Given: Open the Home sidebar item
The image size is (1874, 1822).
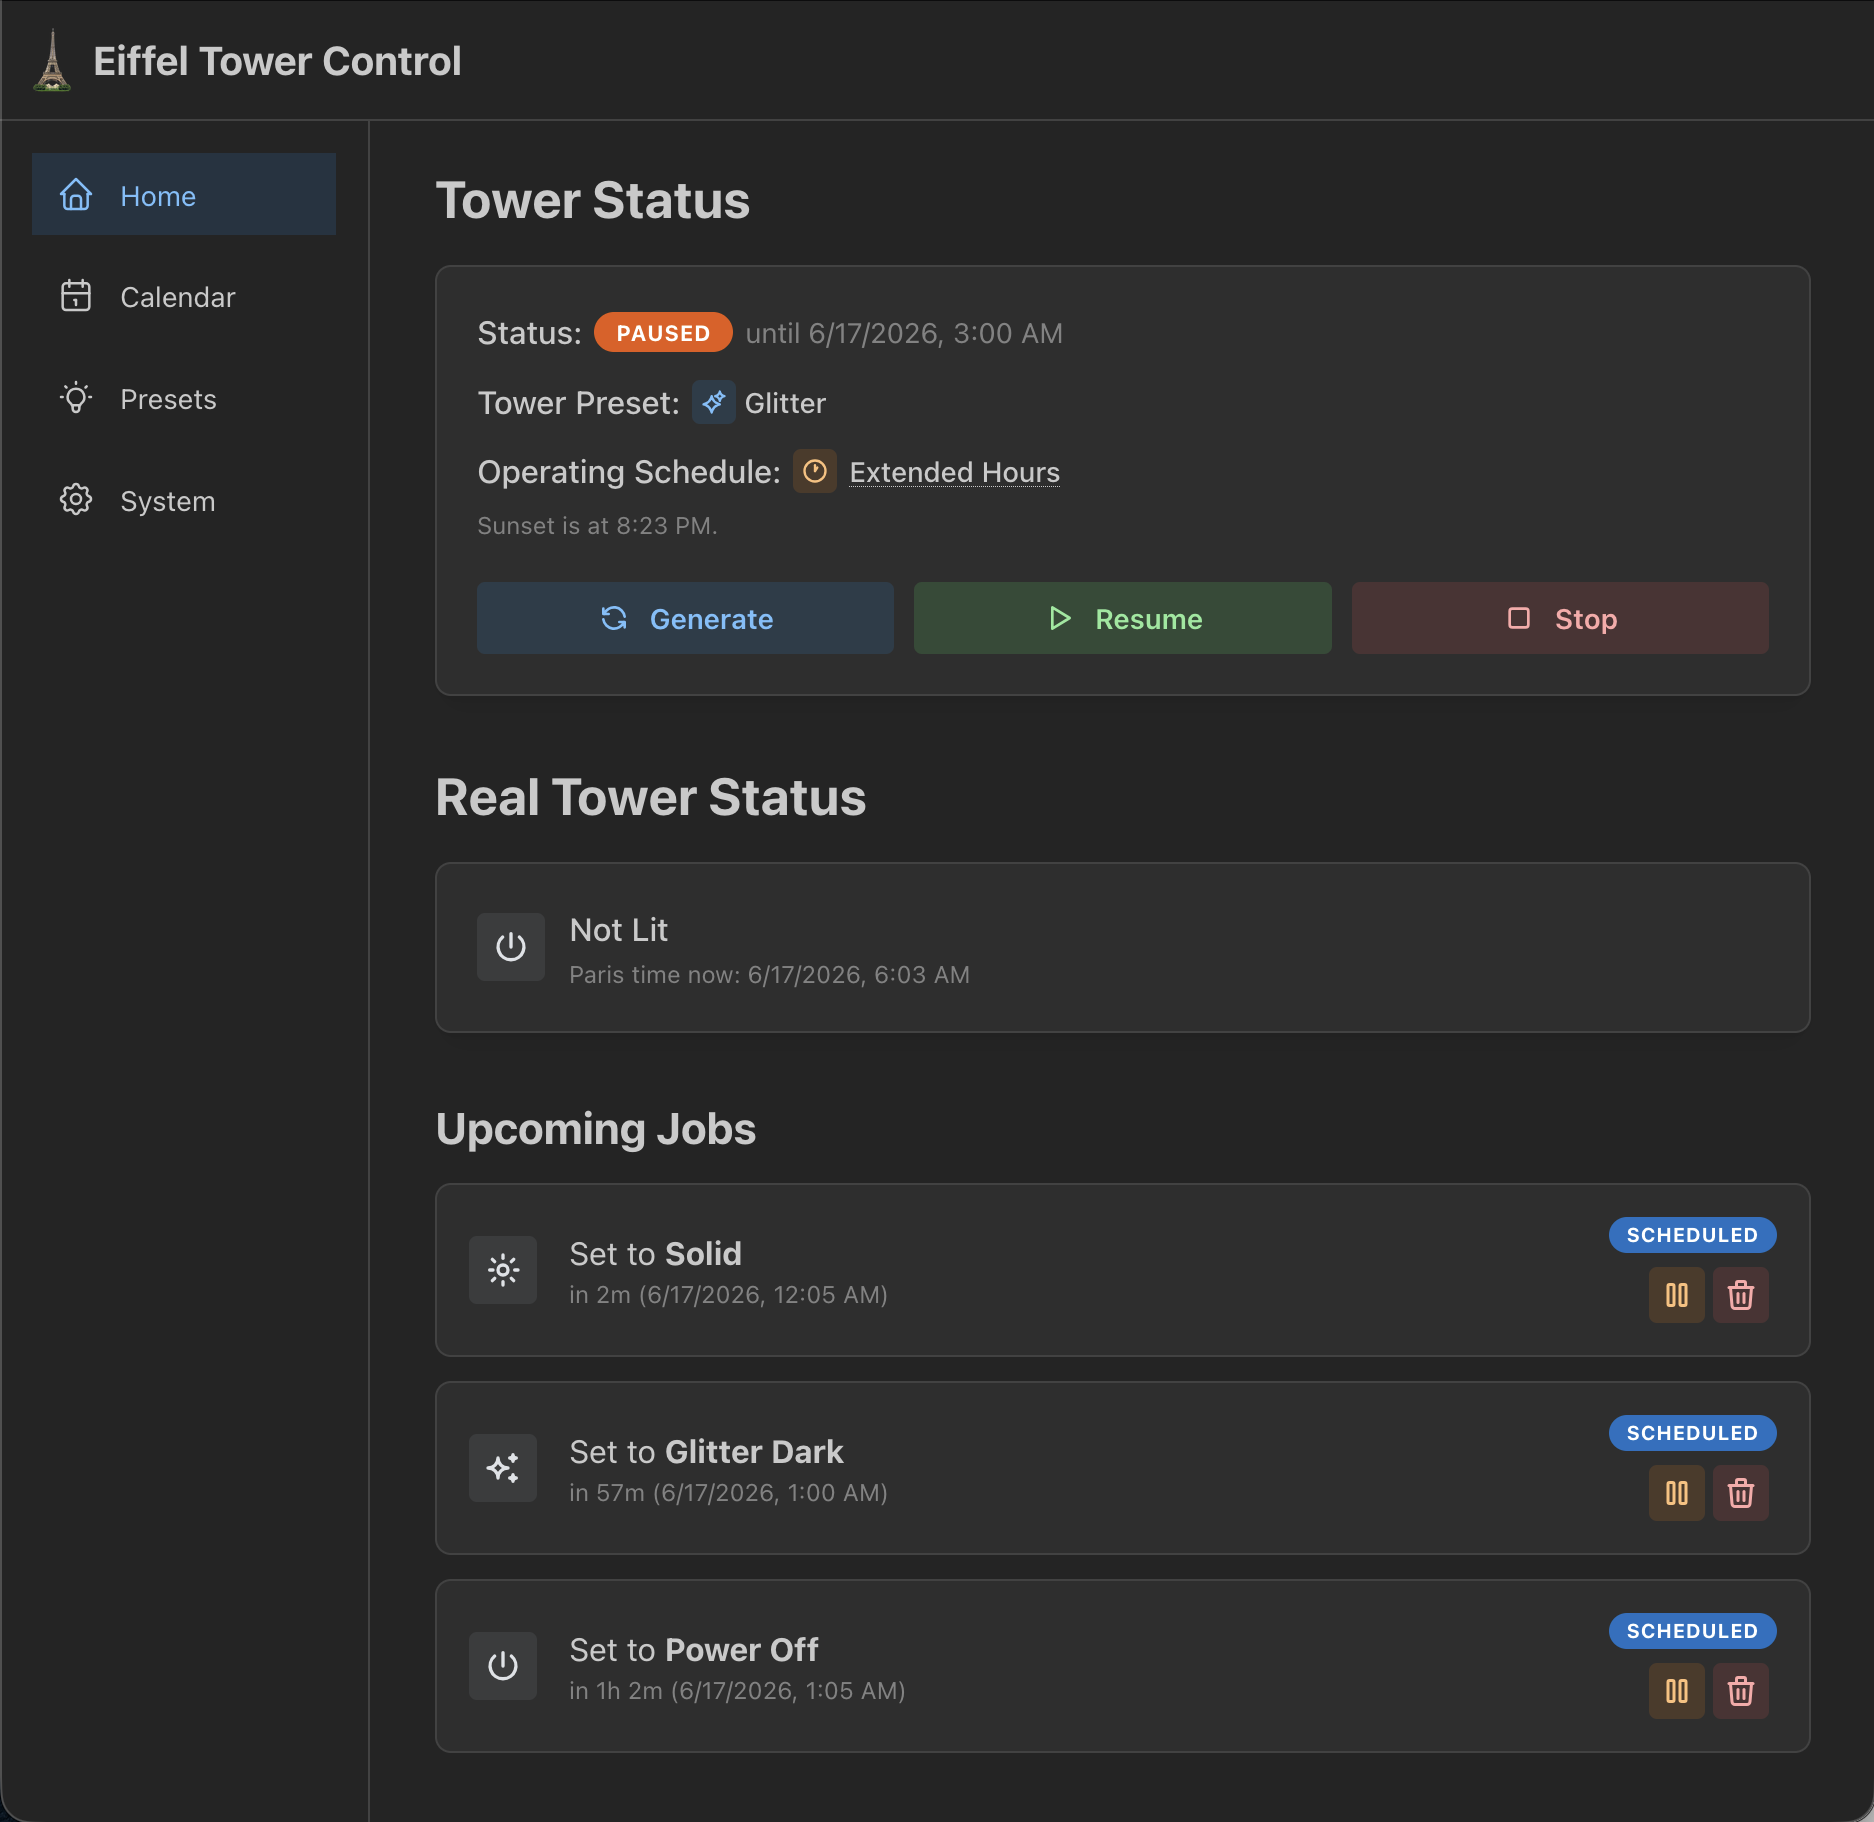Looking at the screenshot, I should coord(184,195).
